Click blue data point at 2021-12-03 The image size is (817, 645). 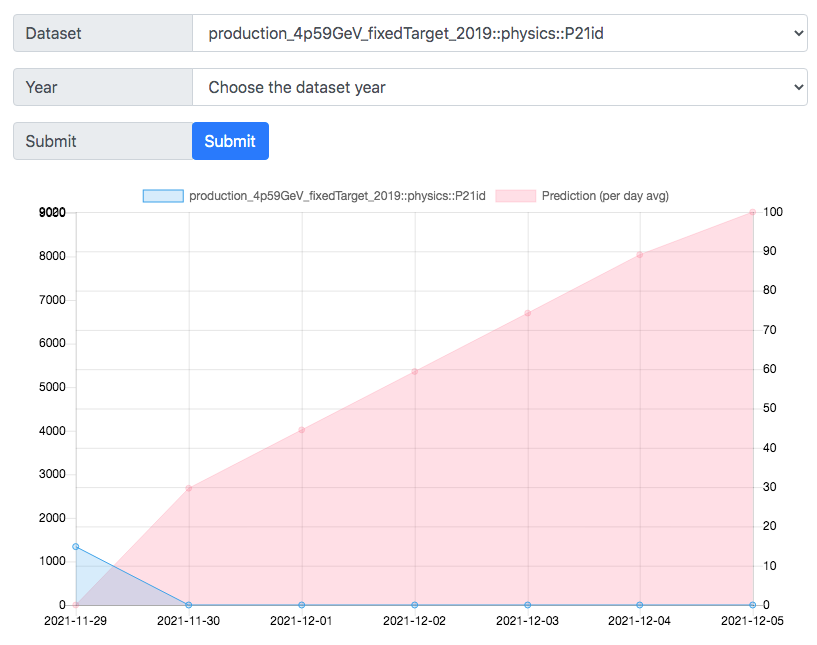[x=527, y=605]
